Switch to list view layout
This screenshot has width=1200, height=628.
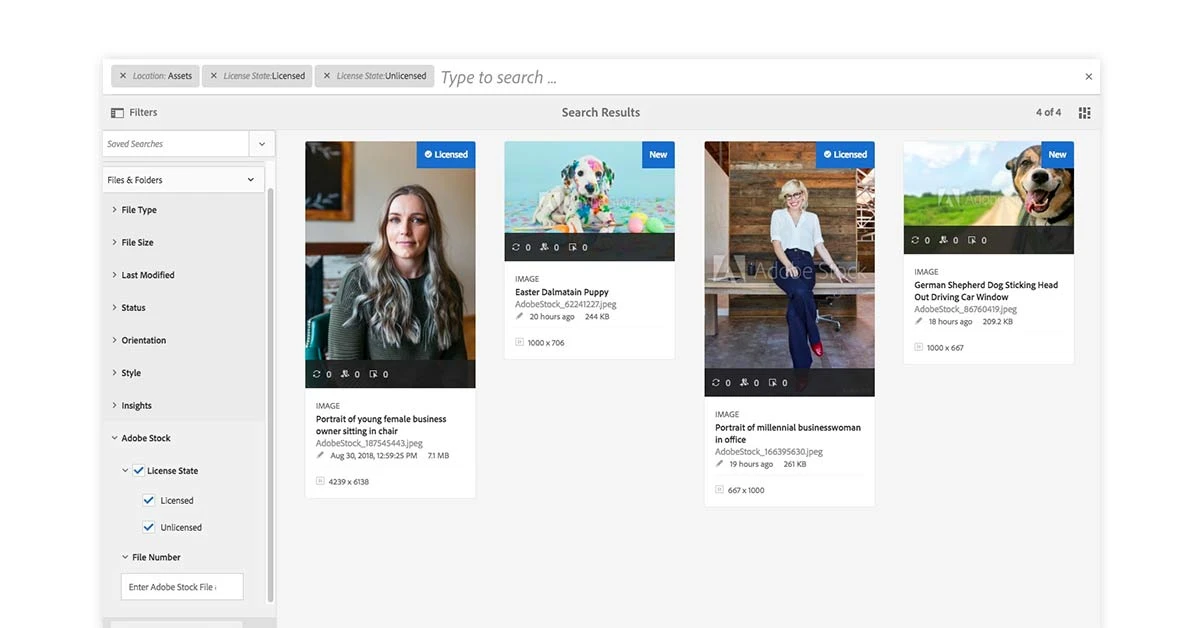(1084, 112)
